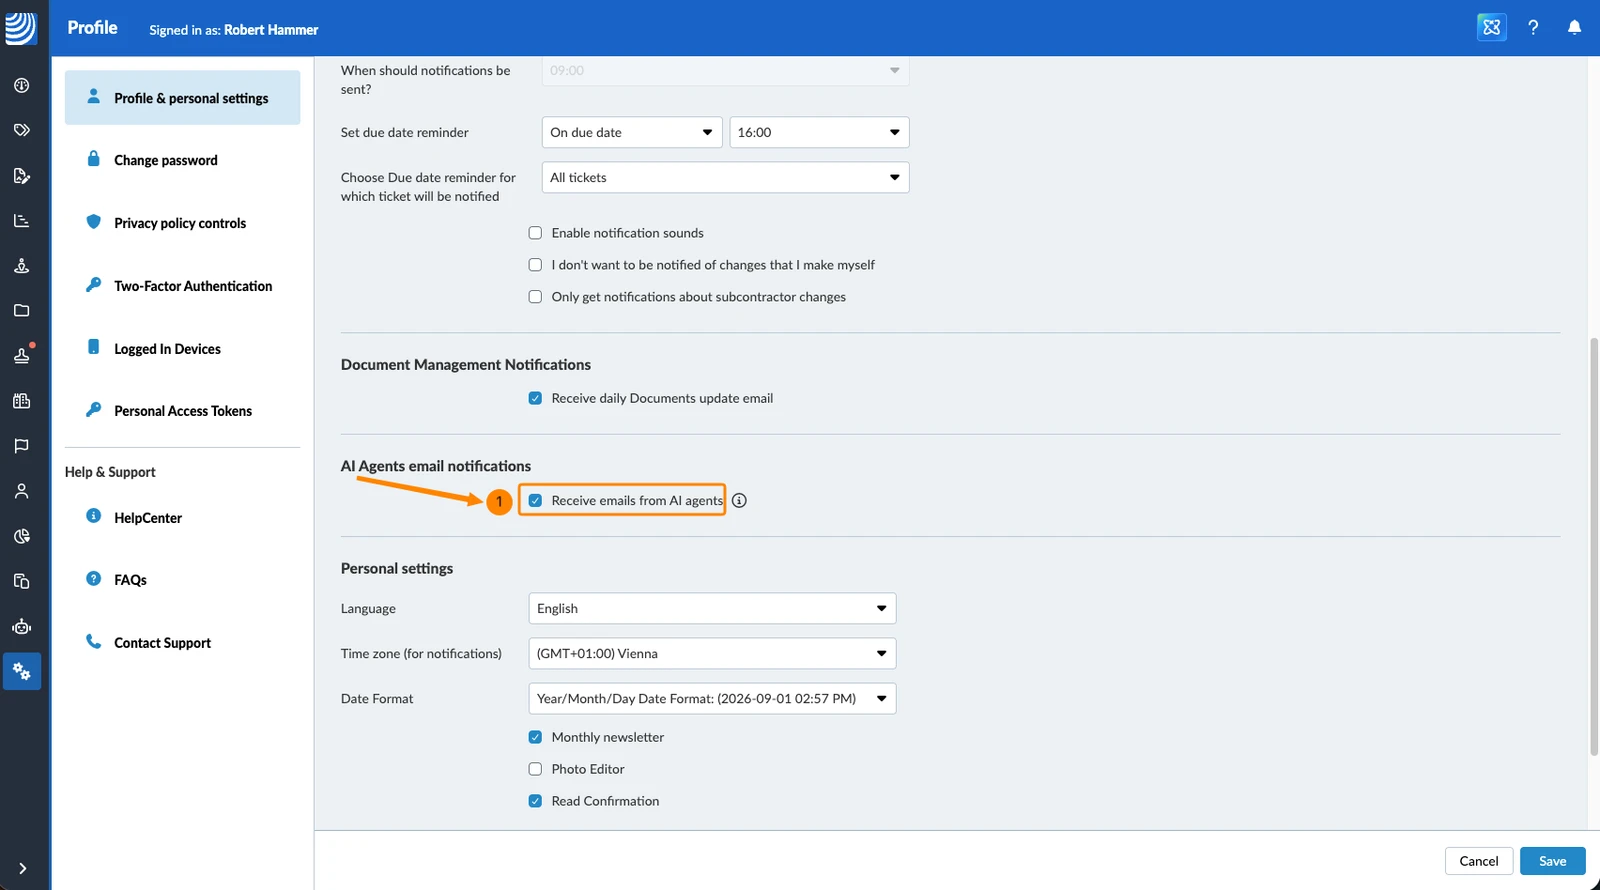This screenshot has width=1600, height=890.
Task: Open the flag icon in left sidebar
Action: 21,446
